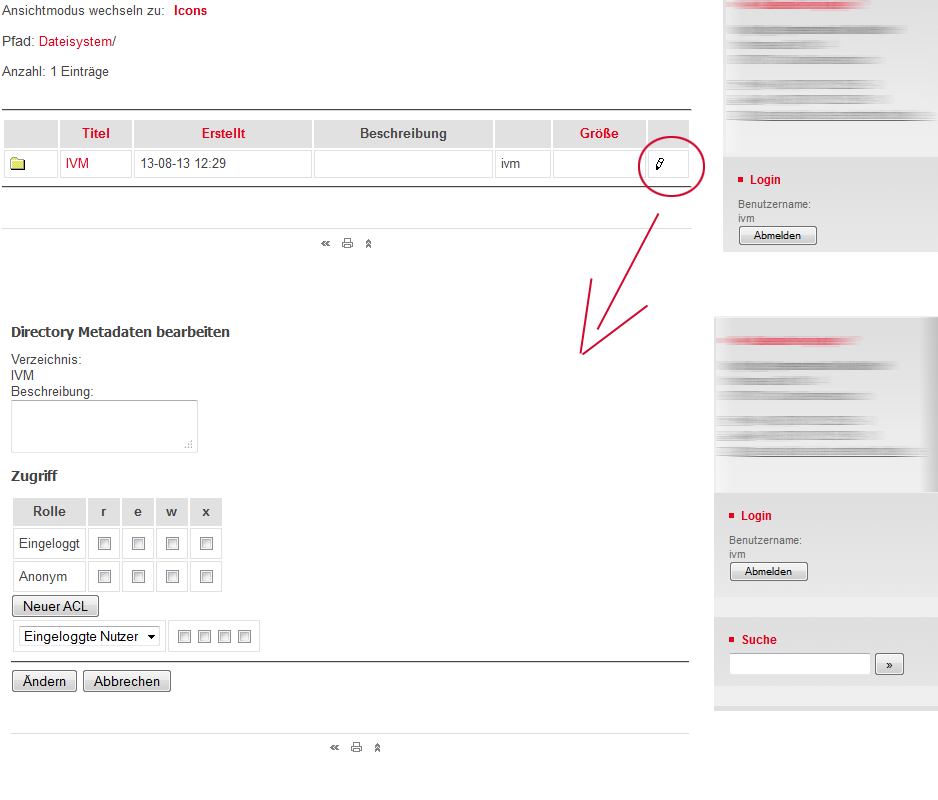
Task: Click the scroll-to-top arrow below the file table
Action: [368, 243]
